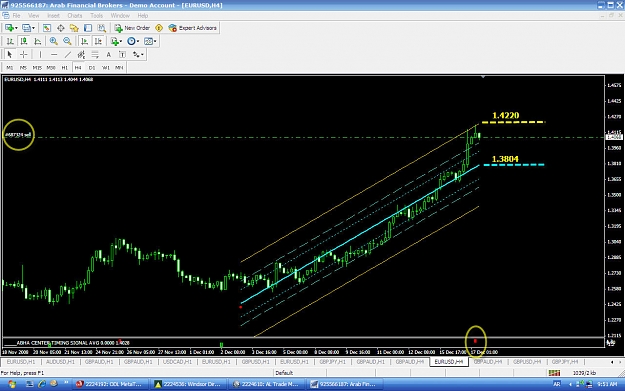625x391 pixels.
Task: Toggle Expert Advisors on or off
Action: click(193, 28)
